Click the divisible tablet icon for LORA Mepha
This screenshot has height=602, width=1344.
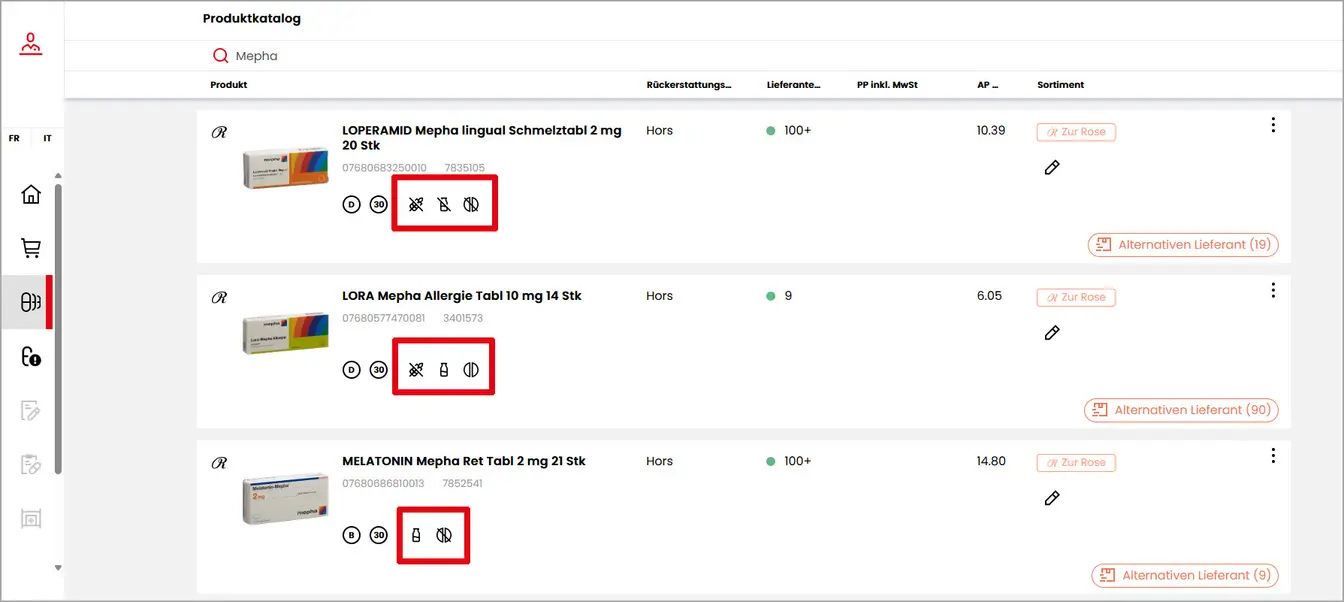coord(472,369)
